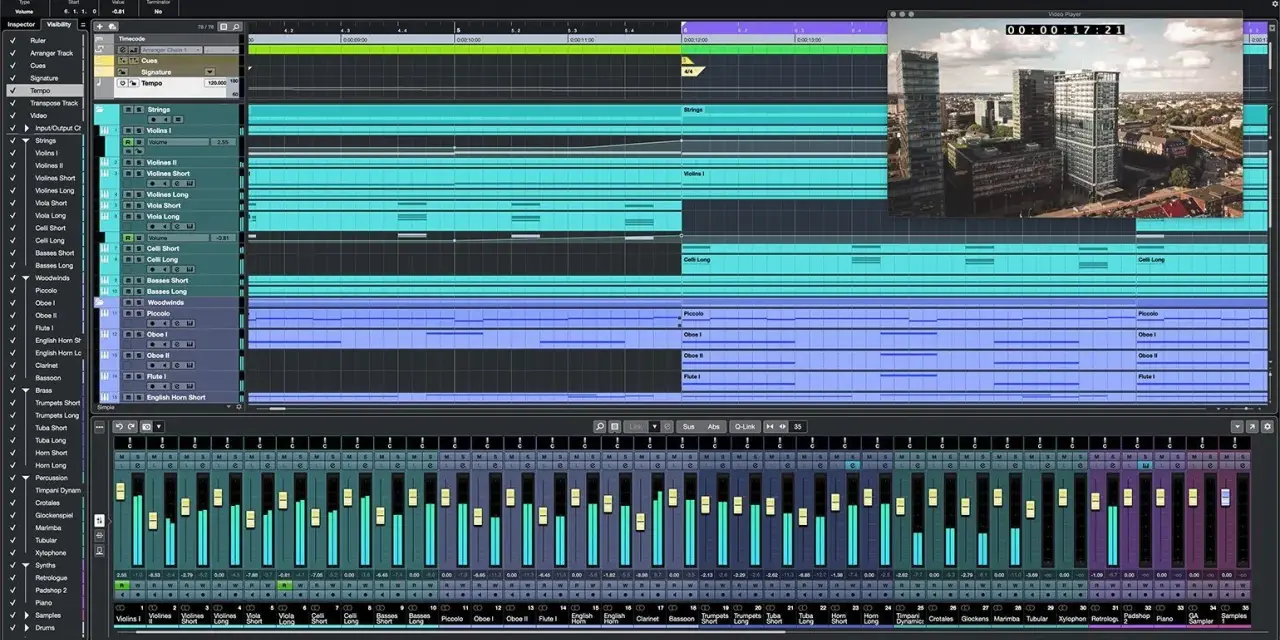This screenshot has height=640, width=1280.
Task: Click the Sus button in MixConsole toolbar
Action: coord(688,426)
